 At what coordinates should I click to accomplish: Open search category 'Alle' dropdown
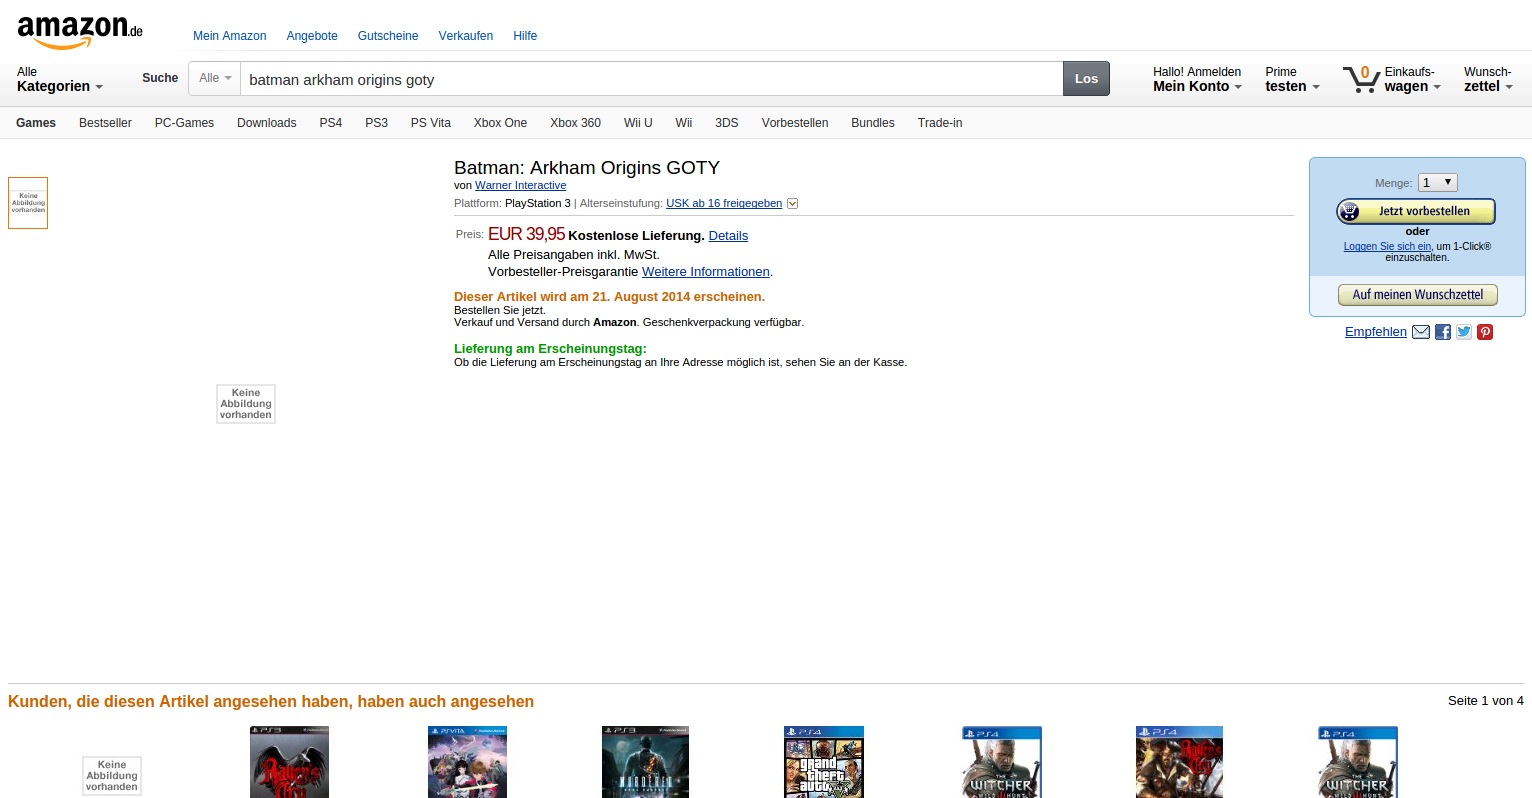(x=215, y=78)
